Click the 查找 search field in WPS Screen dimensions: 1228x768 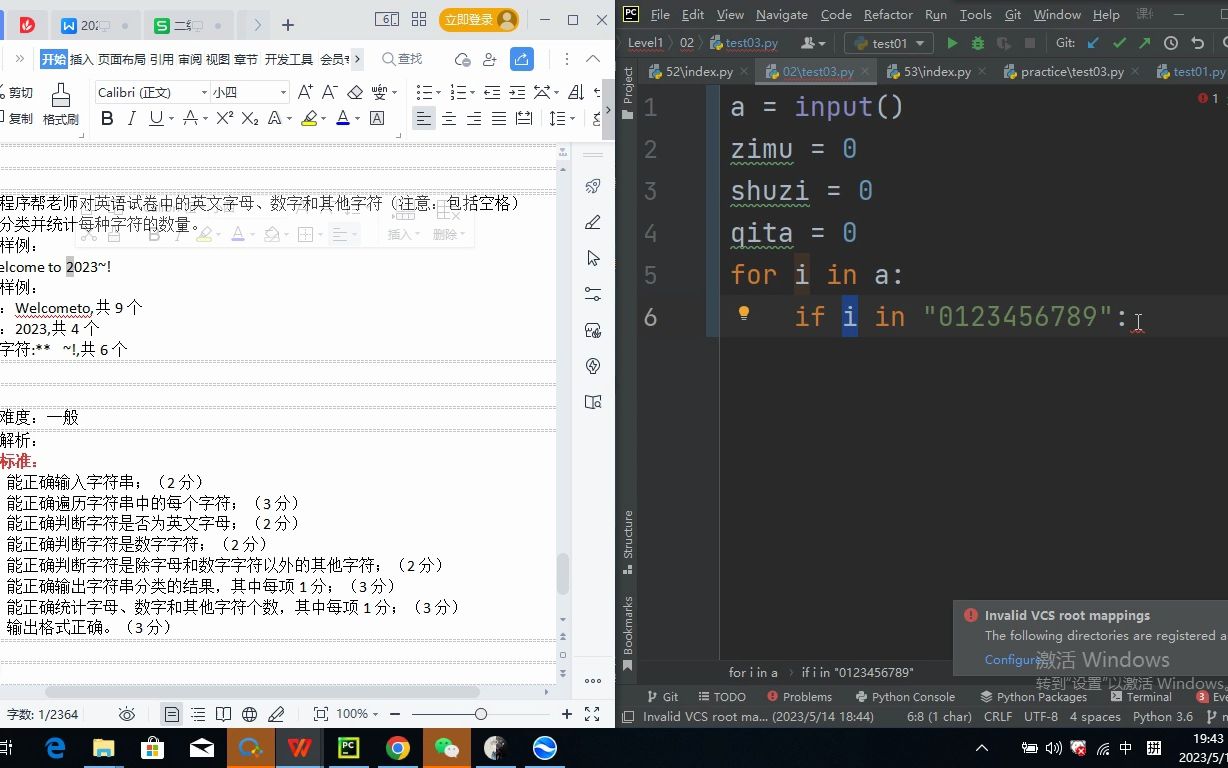[403, 59]
